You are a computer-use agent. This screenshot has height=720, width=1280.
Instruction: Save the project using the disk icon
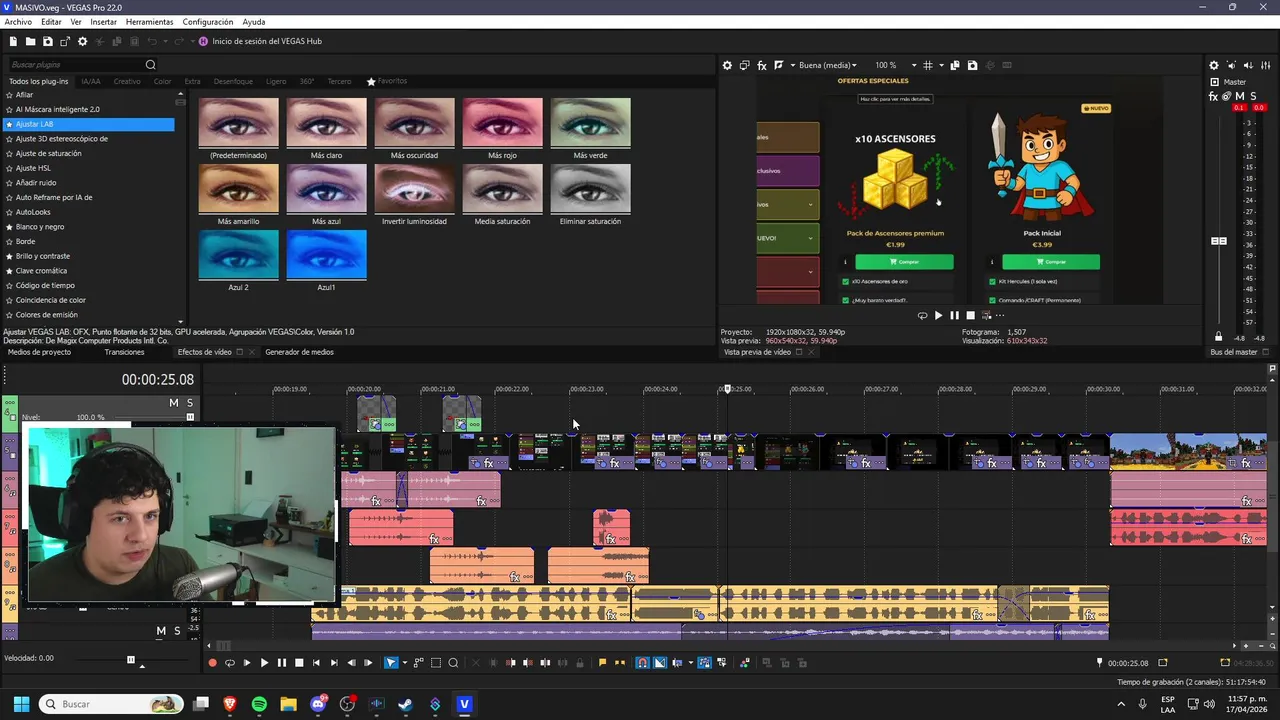point(47,41)
